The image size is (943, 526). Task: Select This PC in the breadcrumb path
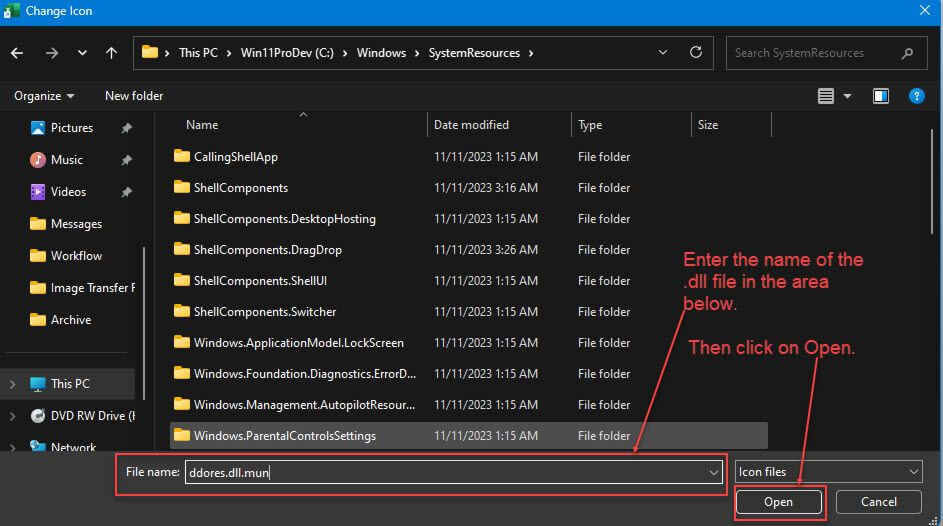coord(198,53)
